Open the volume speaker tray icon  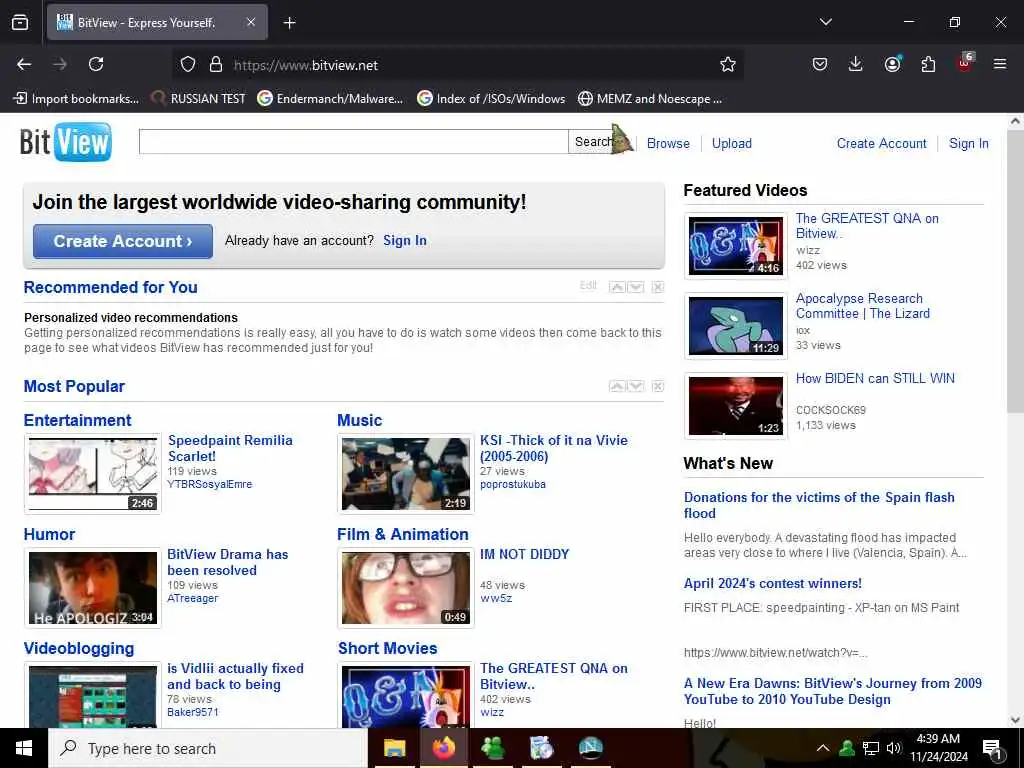tap(894, 748)
